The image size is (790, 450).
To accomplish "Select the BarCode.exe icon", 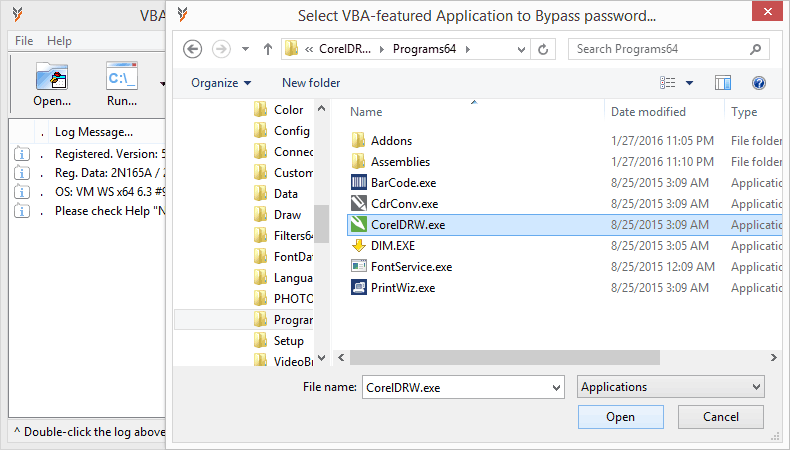I will 359,182.
